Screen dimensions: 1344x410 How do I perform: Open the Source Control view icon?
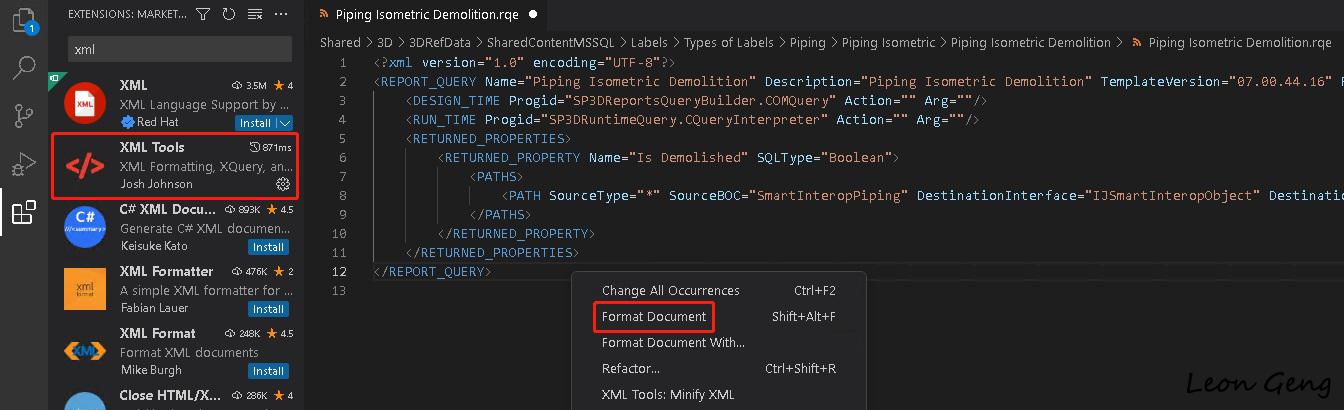pyautogui.click(x=24, y=115)
